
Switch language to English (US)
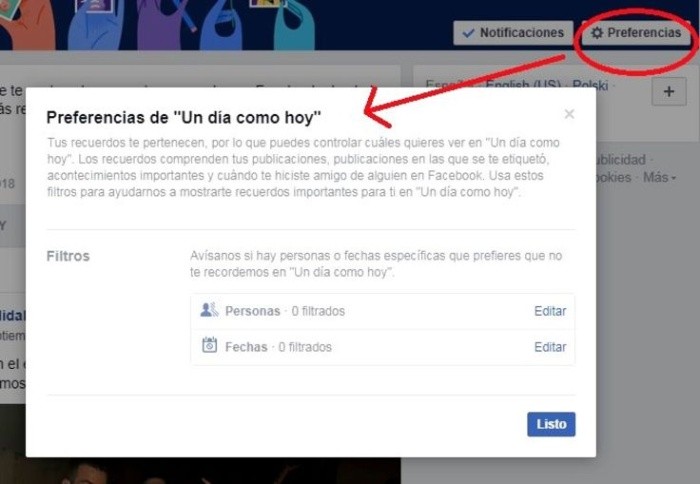pyautogui.click(x=523, y=85)
